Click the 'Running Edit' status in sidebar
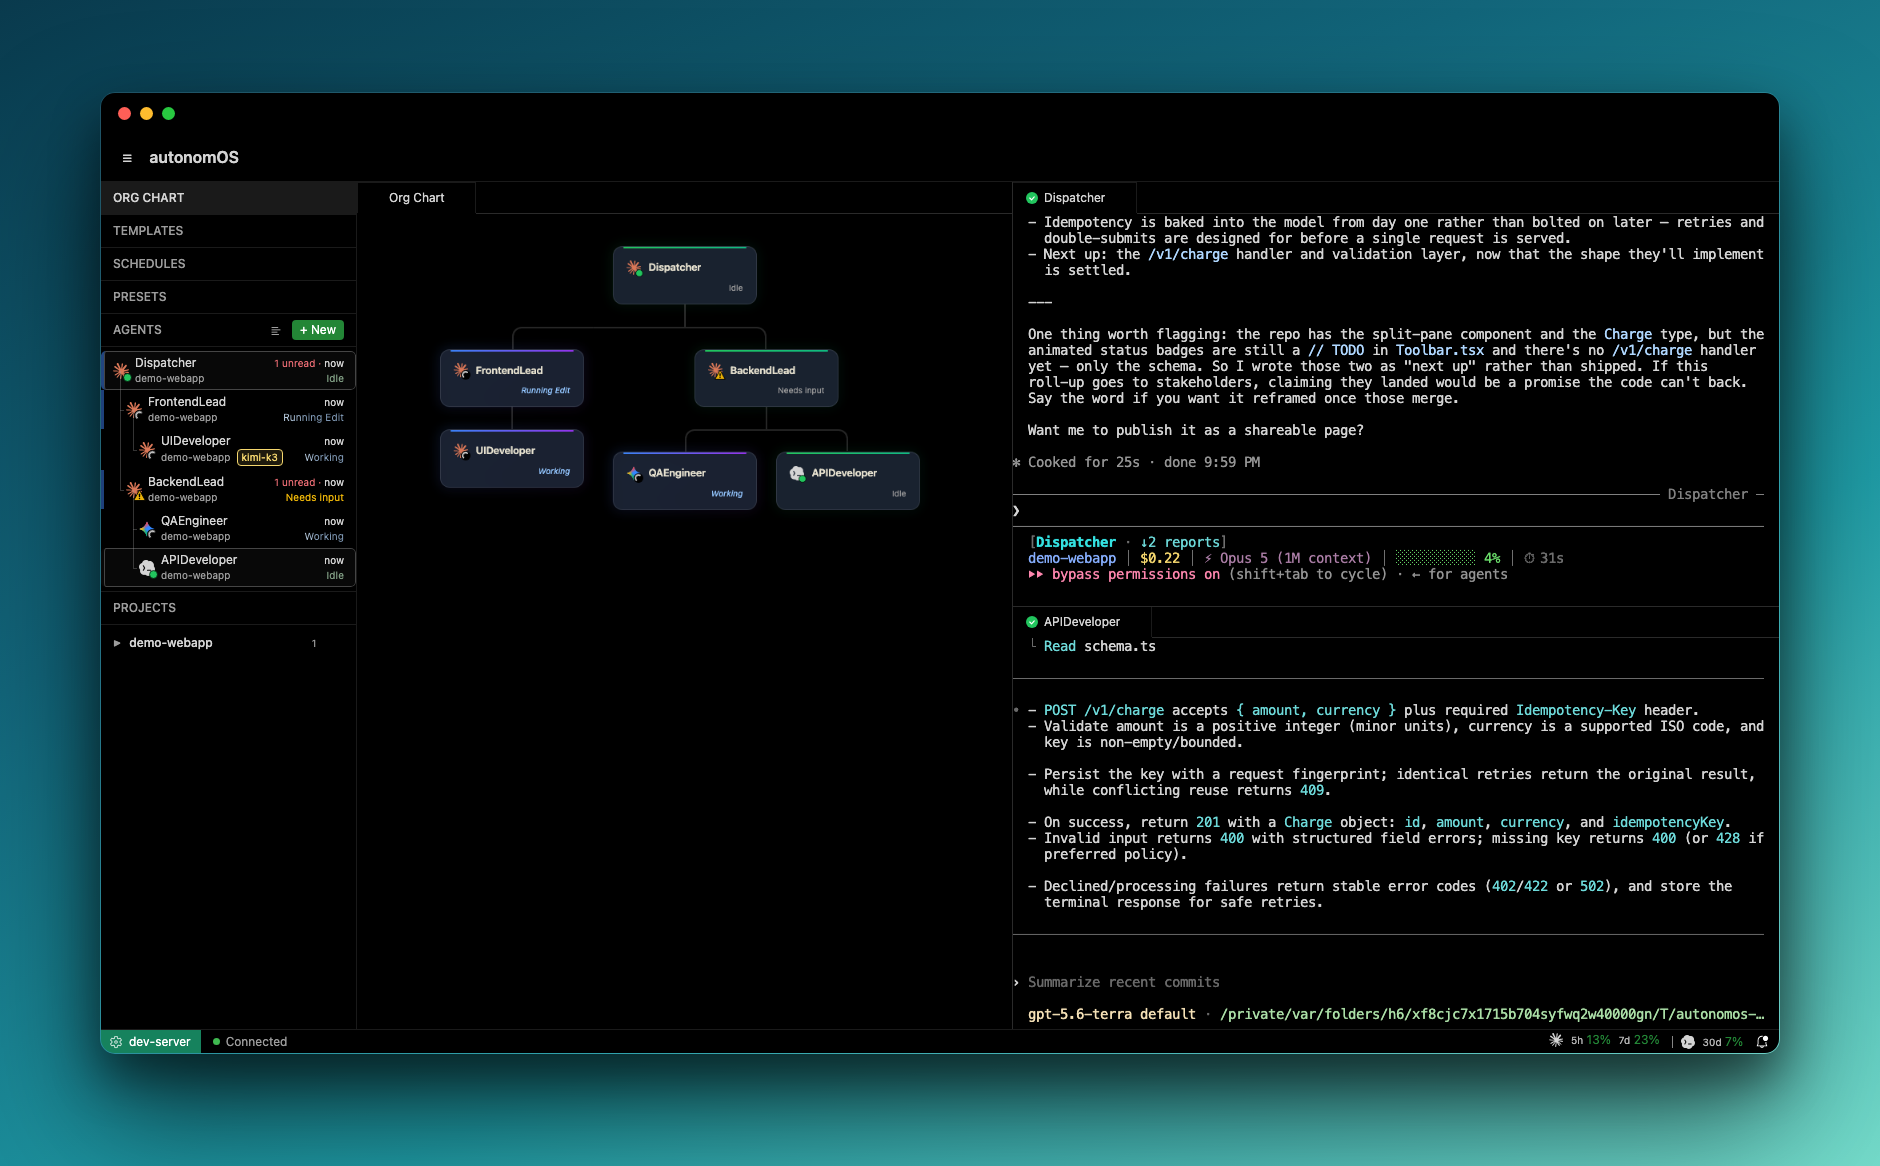Viewport: 1880px width, 1166px height. (x=313, y=418)
